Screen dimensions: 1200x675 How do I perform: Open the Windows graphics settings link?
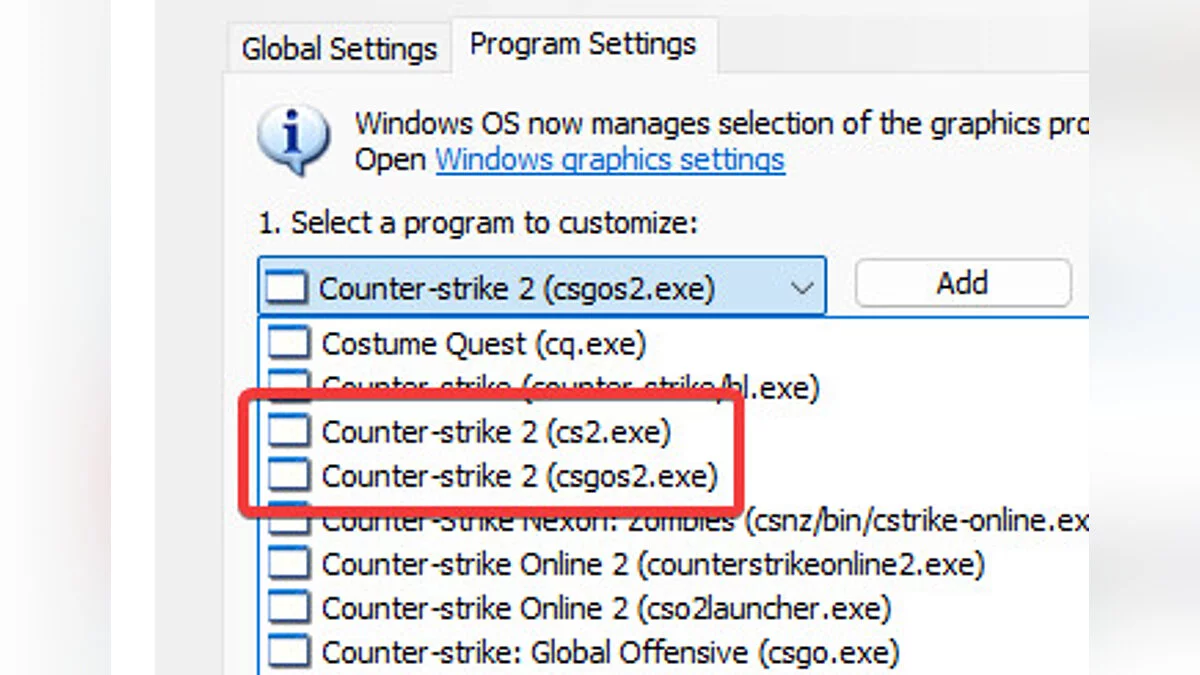tap(610, 160)
